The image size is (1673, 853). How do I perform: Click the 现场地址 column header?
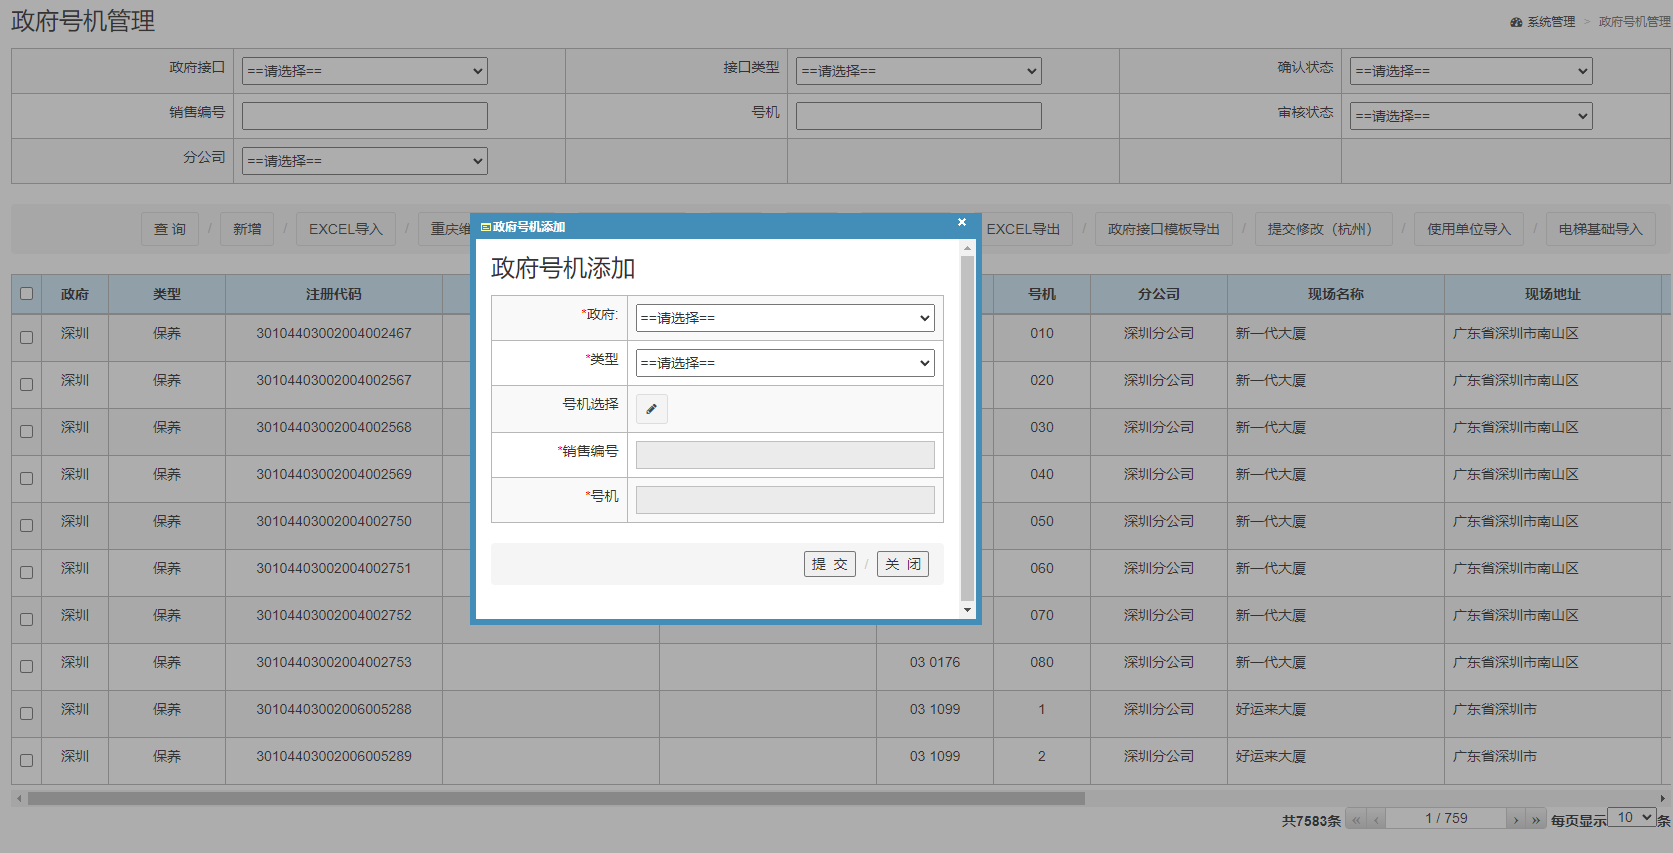(x=1553, y=295)
